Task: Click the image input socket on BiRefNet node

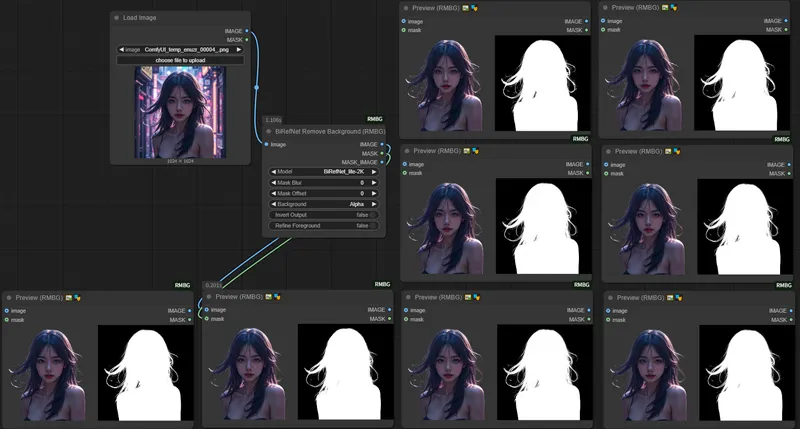Action: (x=266, y=144)
